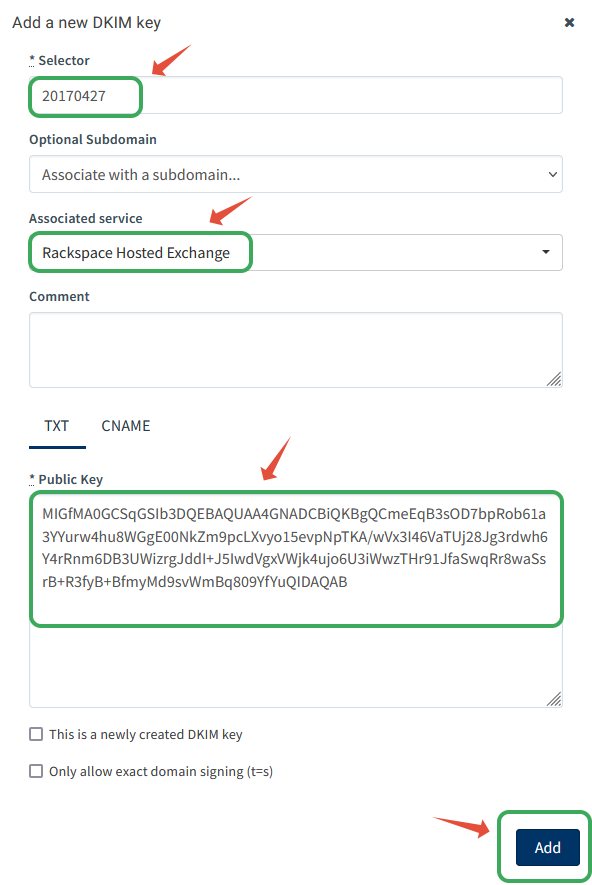Click the resize handle on the Comment box
Screen dimensions: 592x885
coord(556,377)
